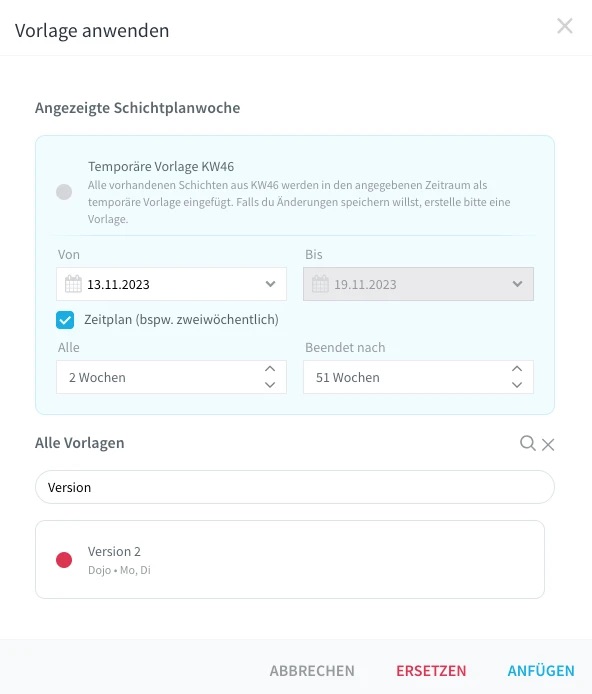Click the ANFÜGEN button
The height and width of the screenshot is (694, 592).
[x=541, y=671]
